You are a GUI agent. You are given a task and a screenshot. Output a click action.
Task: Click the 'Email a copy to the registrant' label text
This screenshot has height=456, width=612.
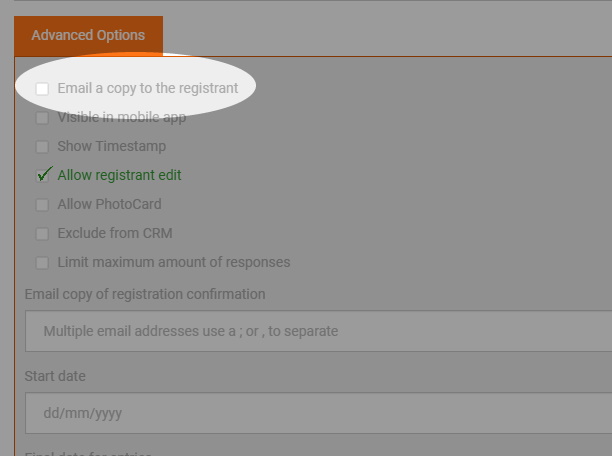pyautogui.click(x=148, y=88)
